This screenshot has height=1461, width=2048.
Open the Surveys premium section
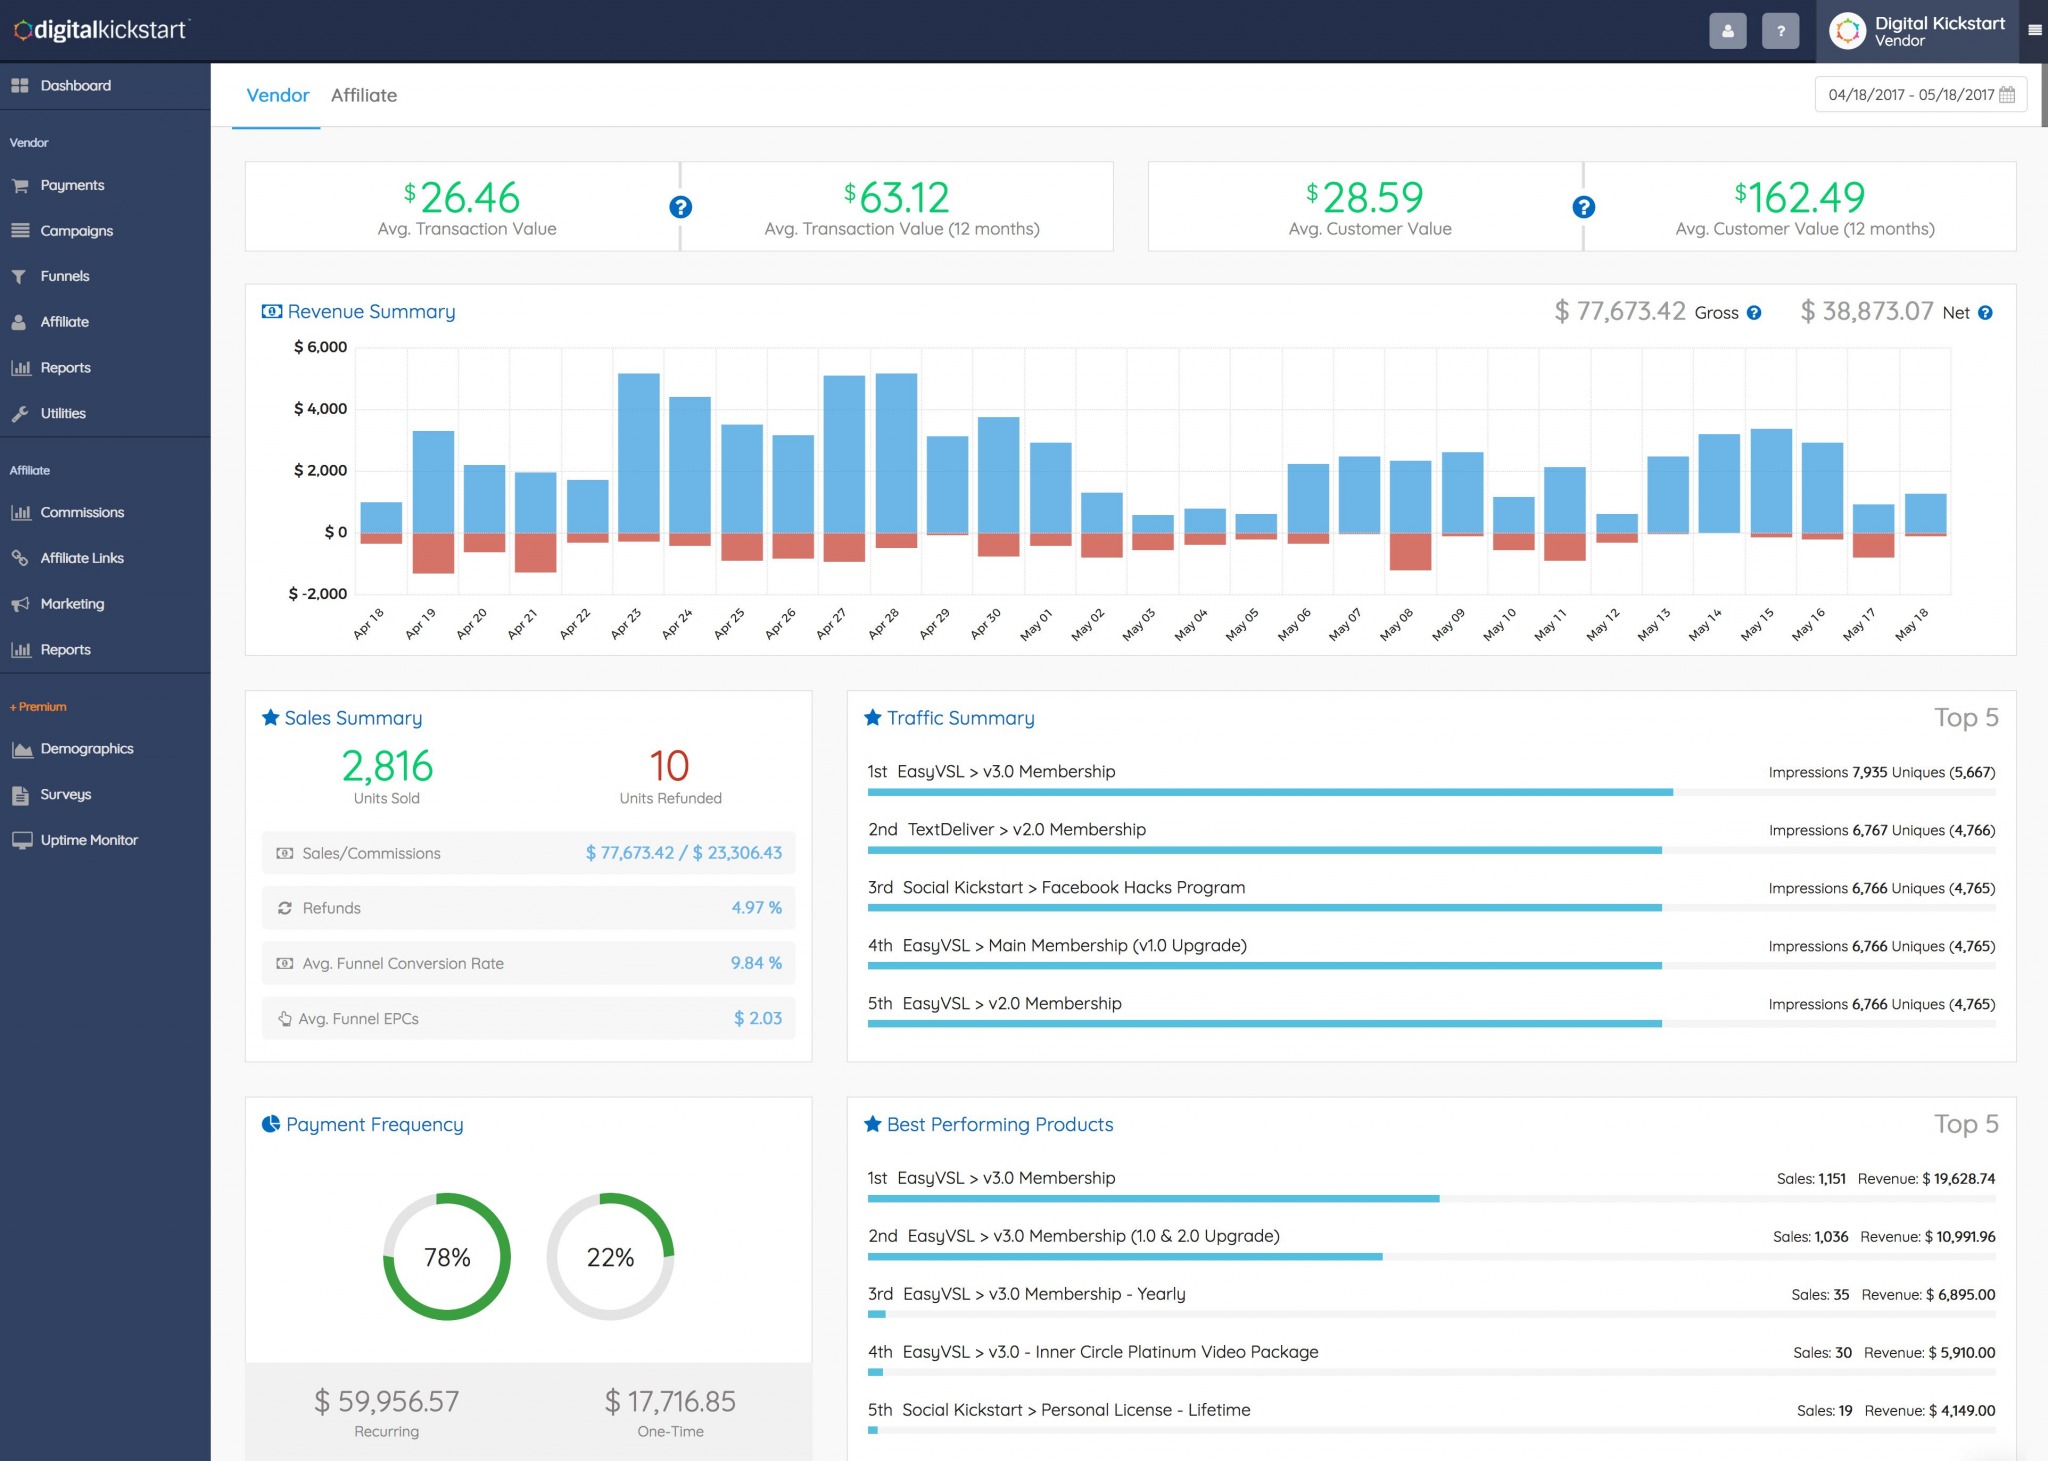(66, 793)
